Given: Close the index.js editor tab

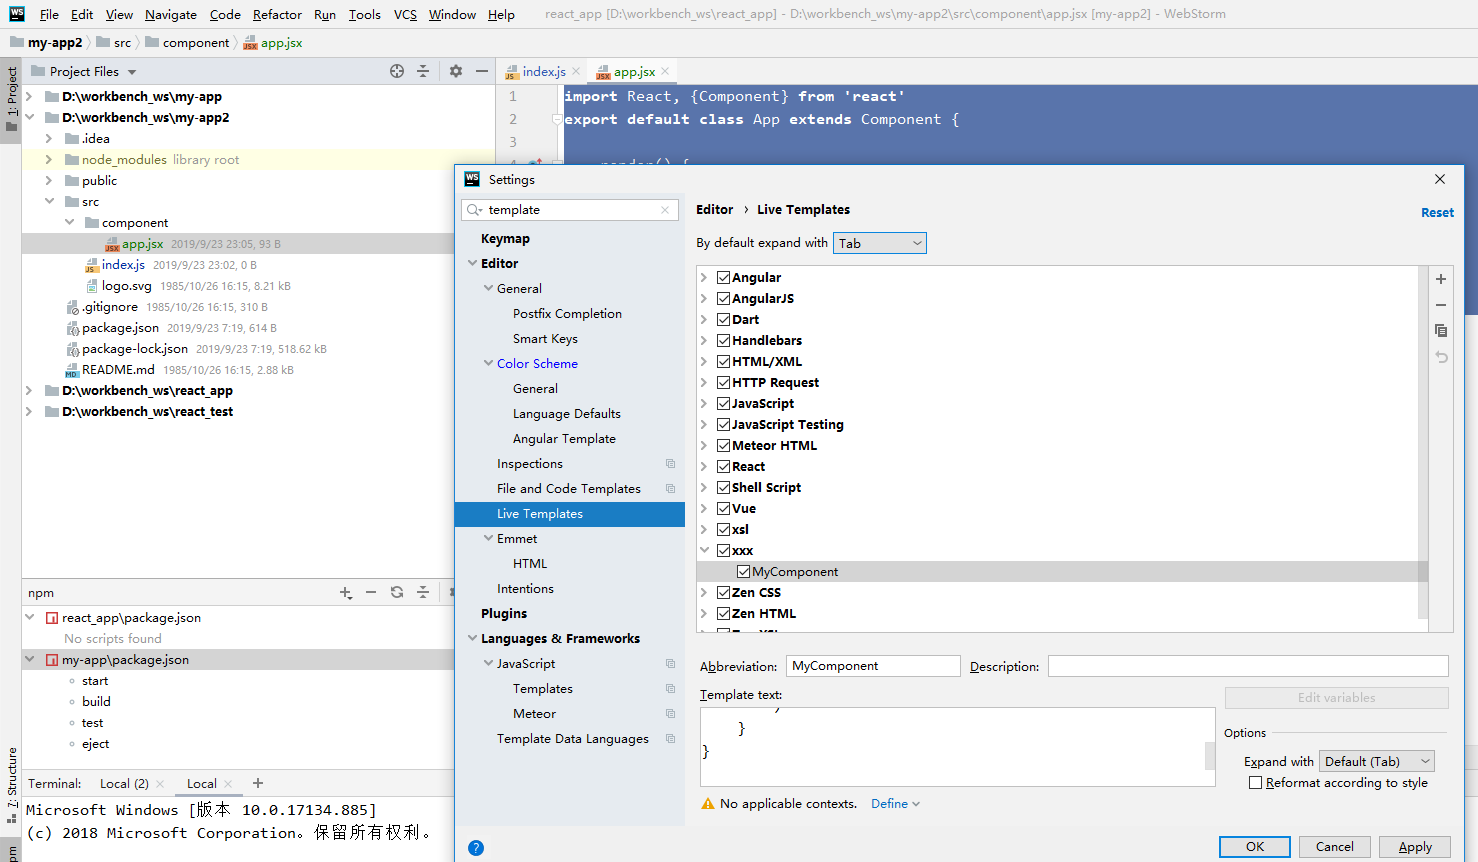Looking at the screenshot, I should (576, 72).
